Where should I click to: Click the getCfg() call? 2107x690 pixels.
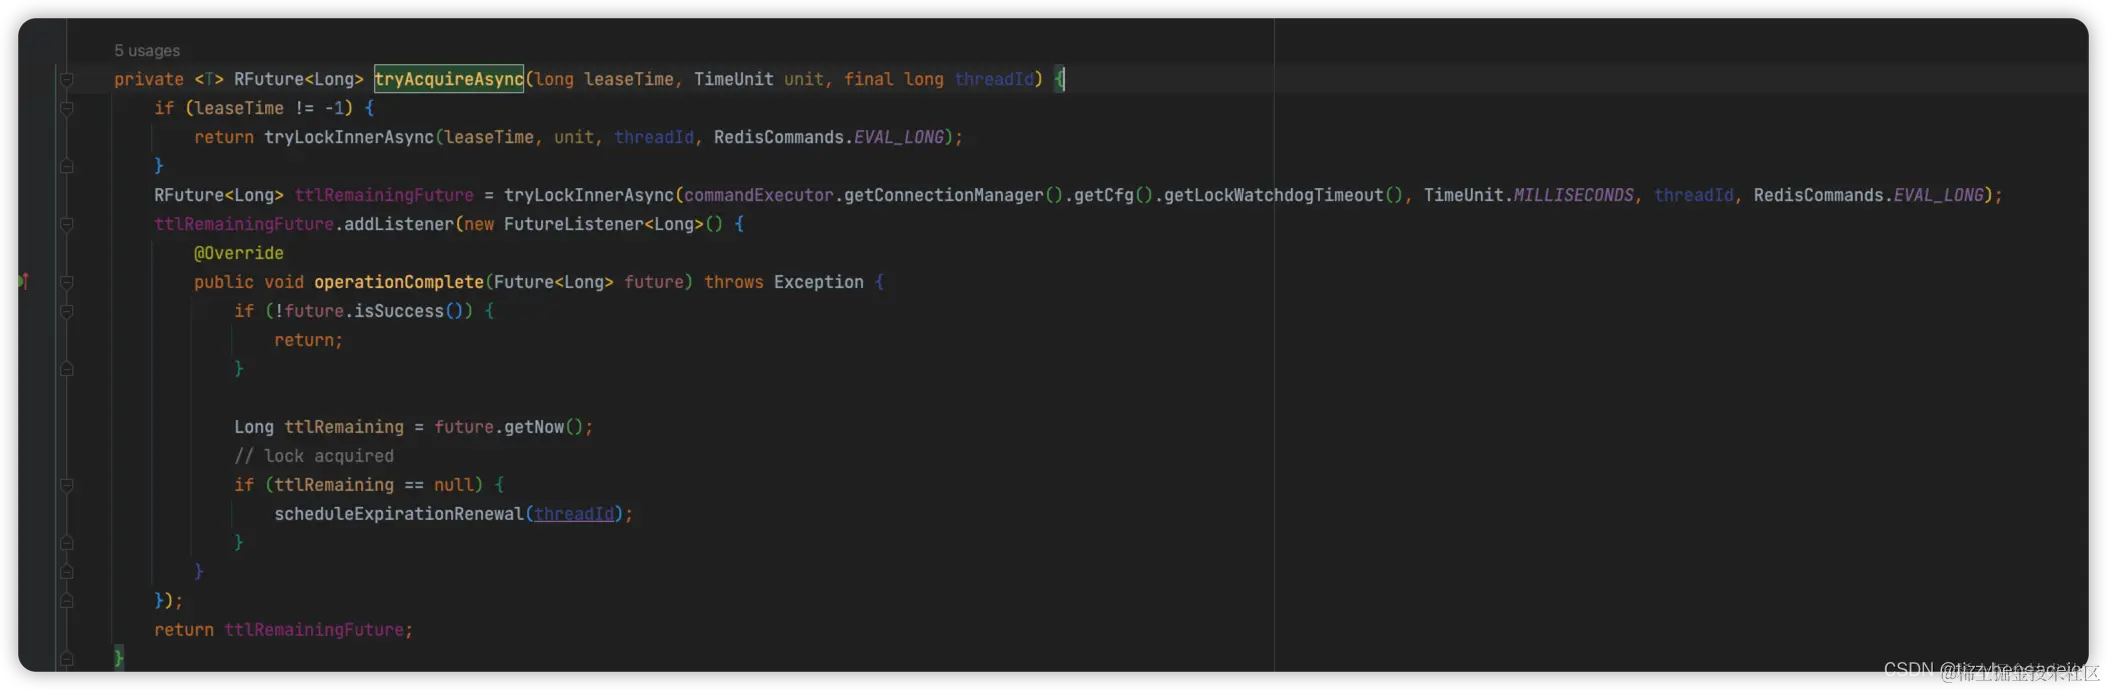pos(1114,195)
